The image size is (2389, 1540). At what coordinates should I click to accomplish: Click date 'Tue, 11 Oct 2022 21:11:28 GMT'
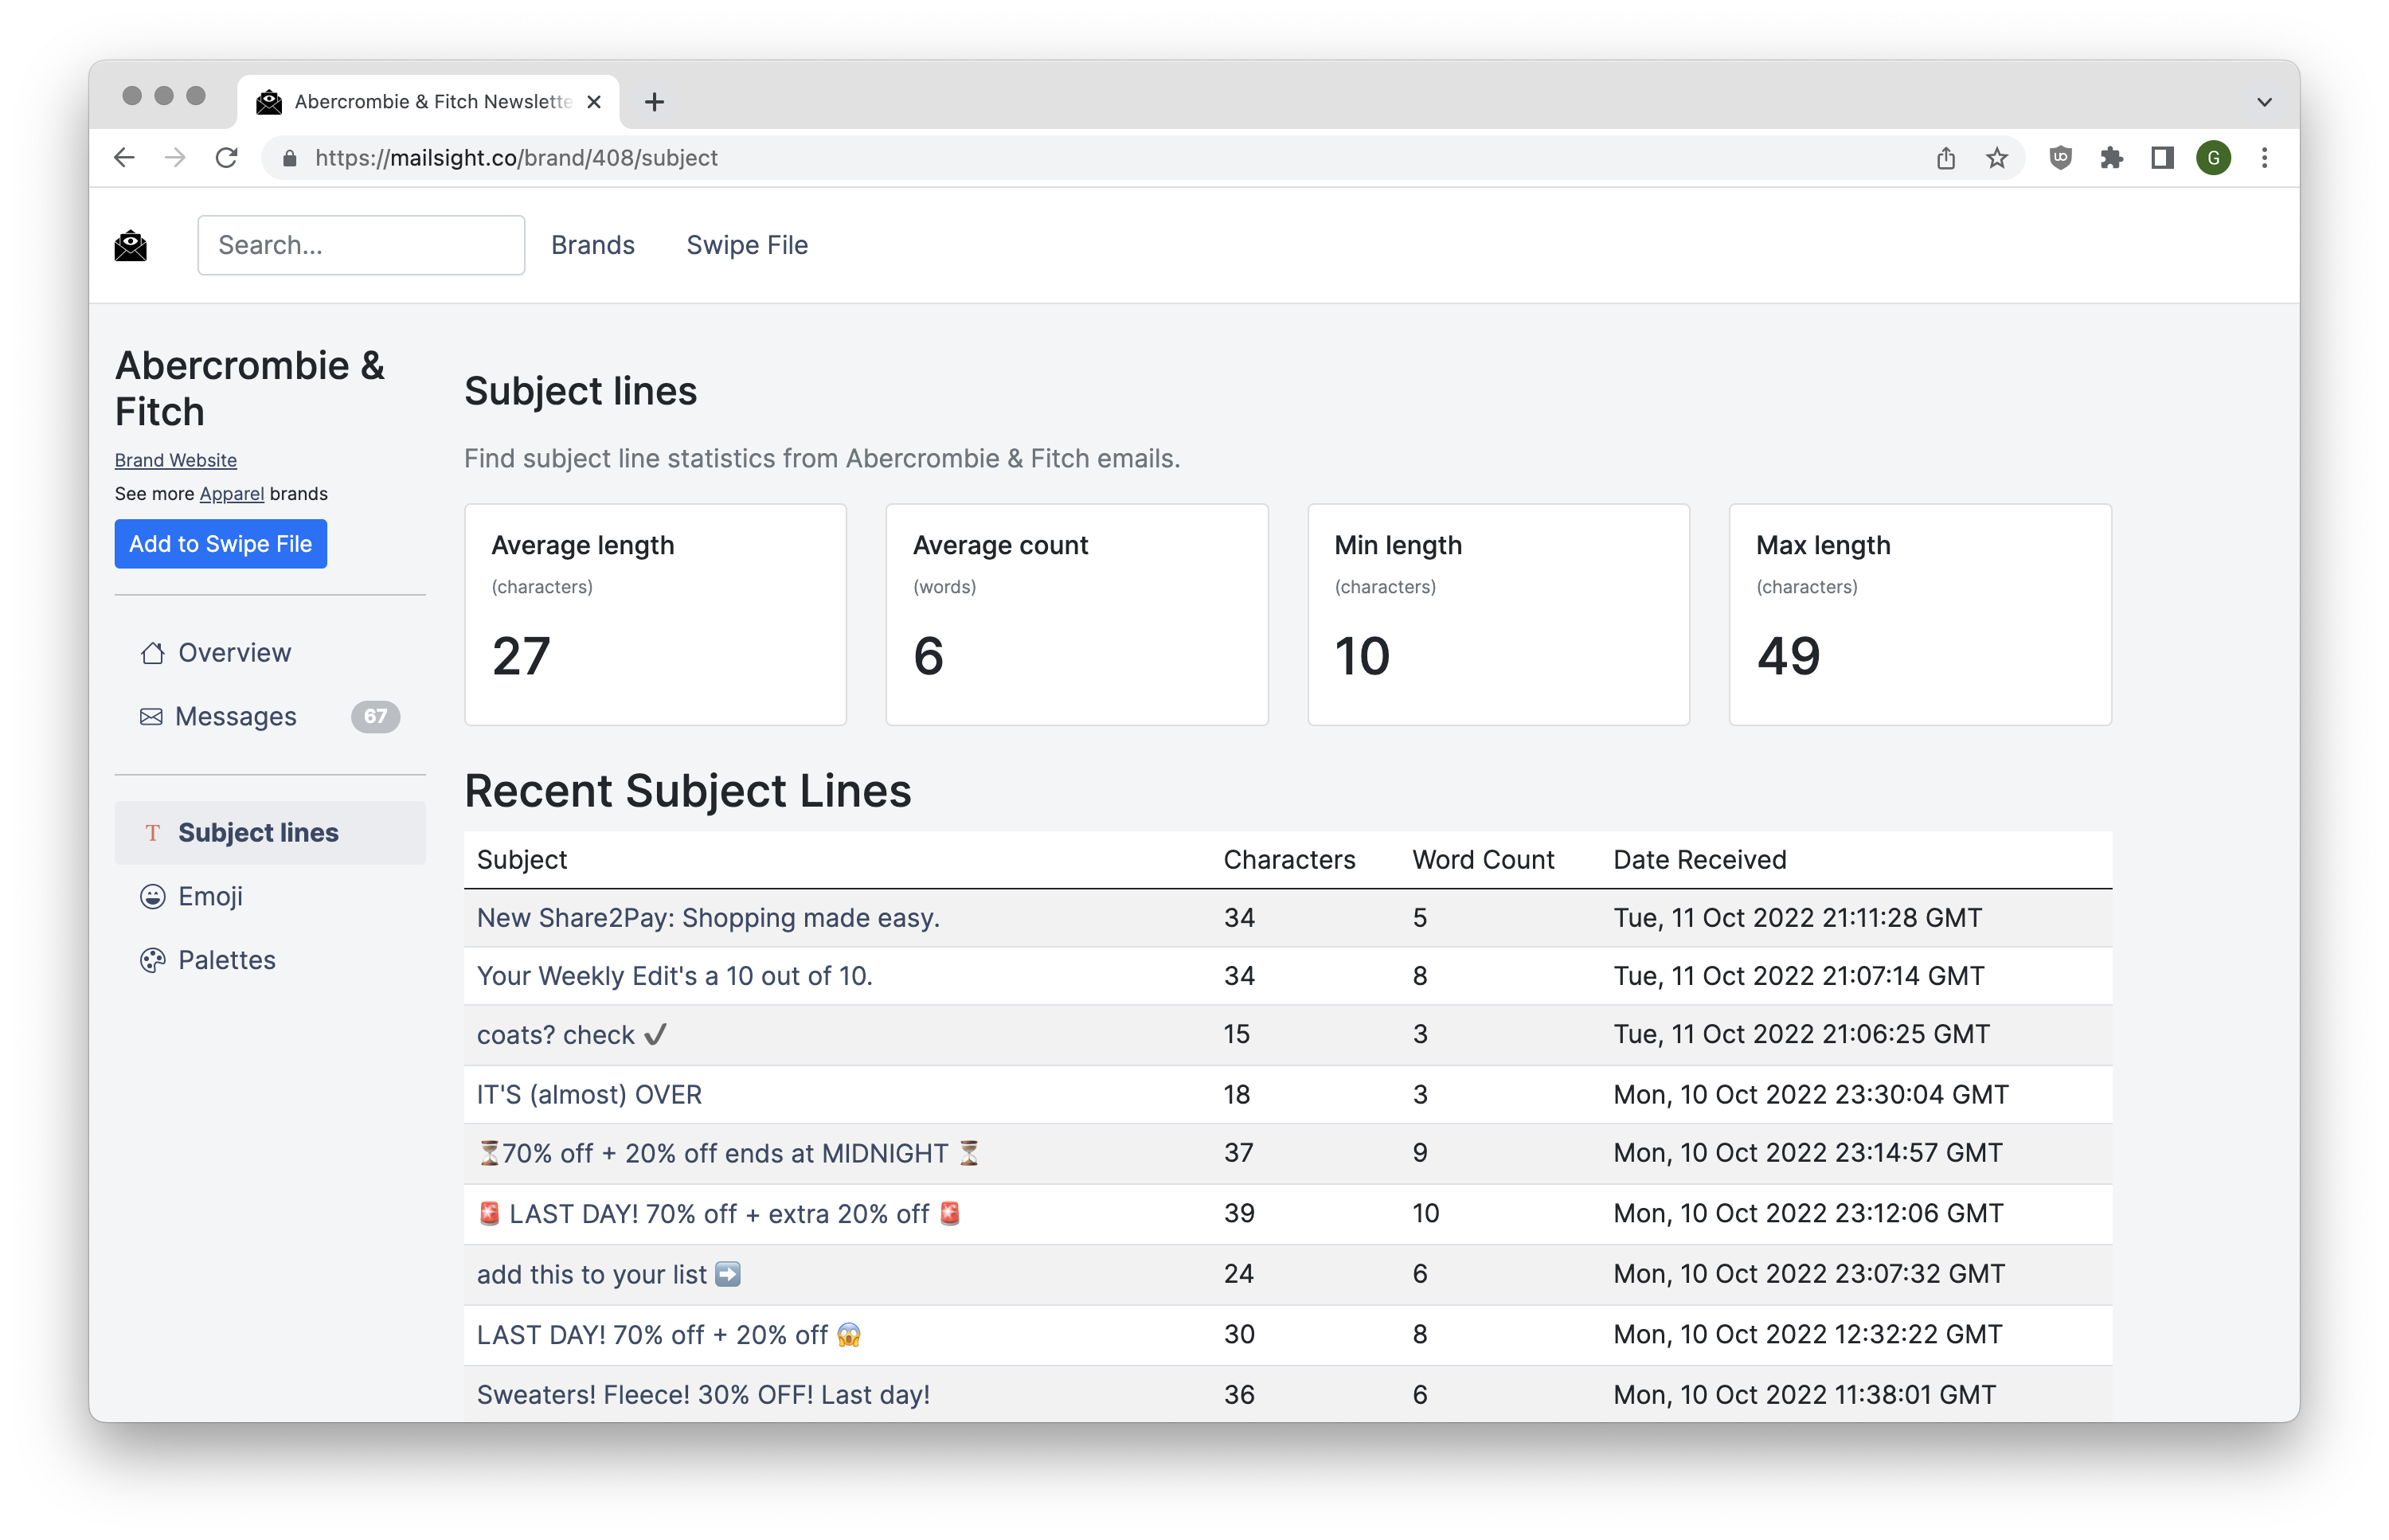point(1797,918)
